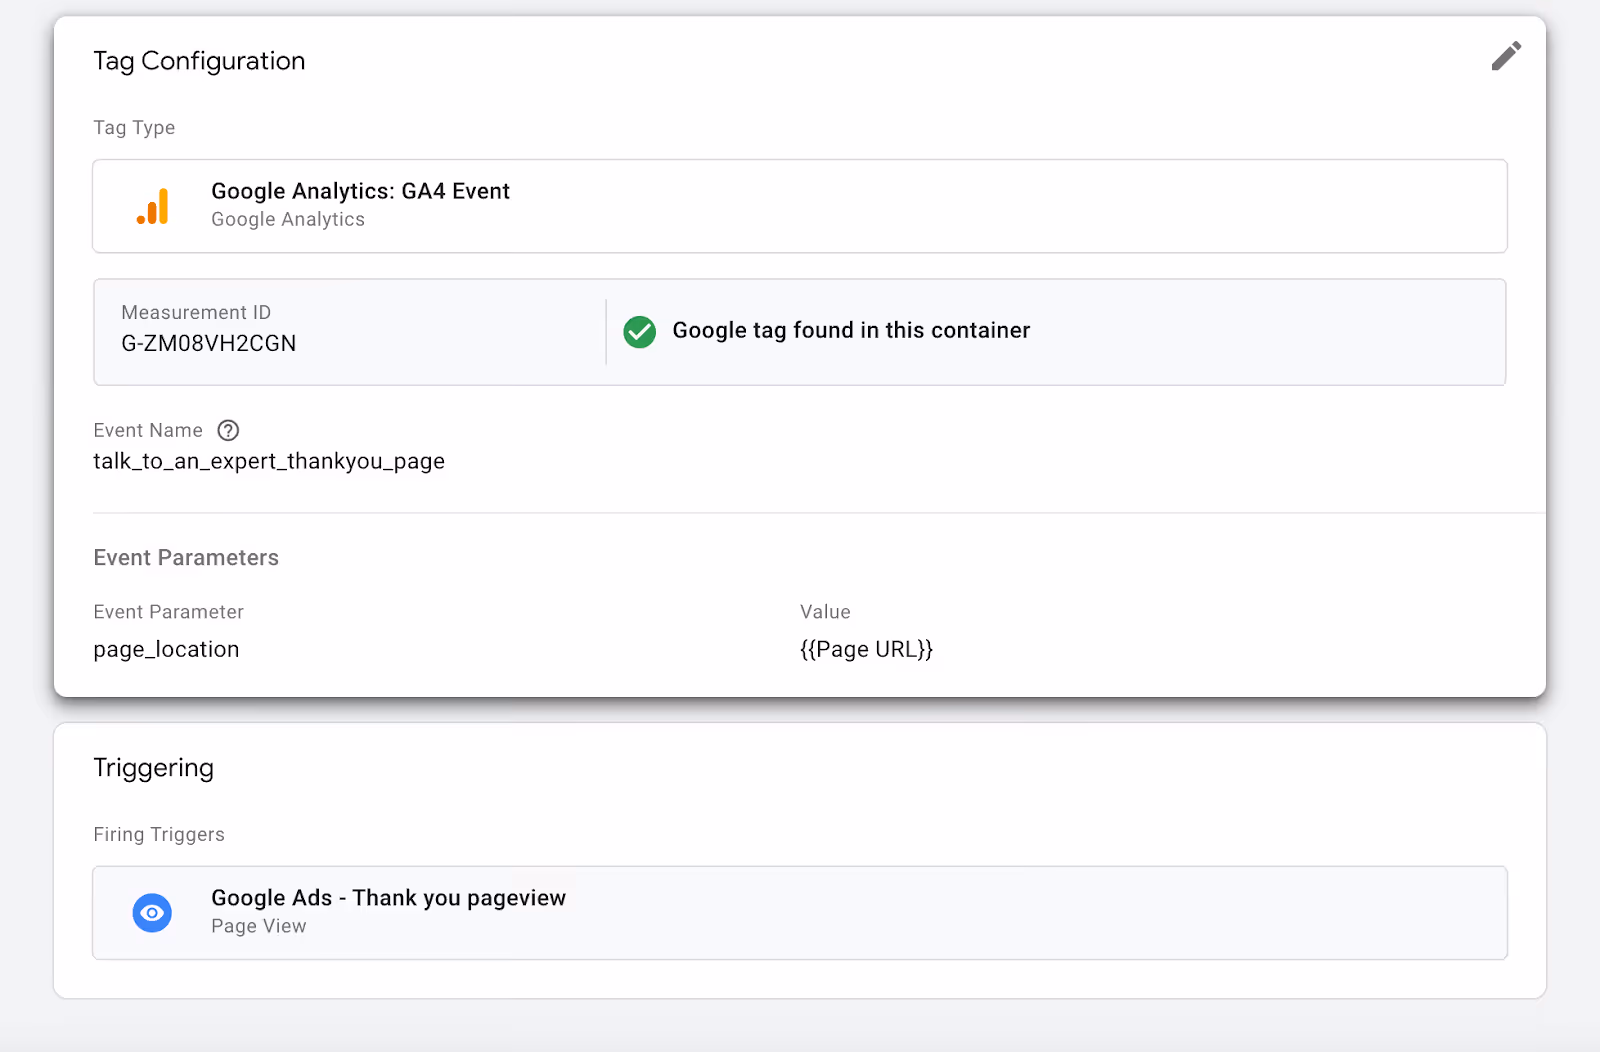The width and height of the screenshot is (1600, 1052).
Task: Click the Event Parameter column header
Action: tap(168, 612)
